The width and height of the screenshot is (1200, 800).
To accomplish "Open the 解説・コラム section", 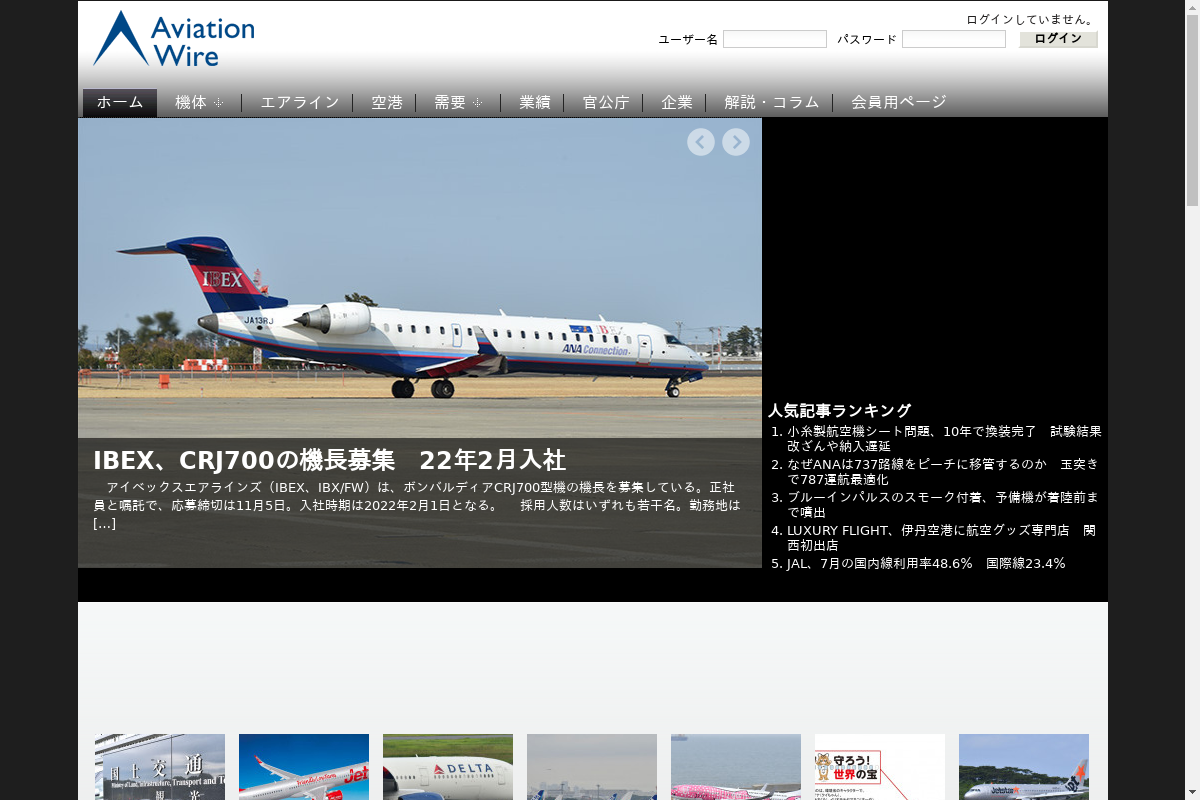I will coord(772,102).
